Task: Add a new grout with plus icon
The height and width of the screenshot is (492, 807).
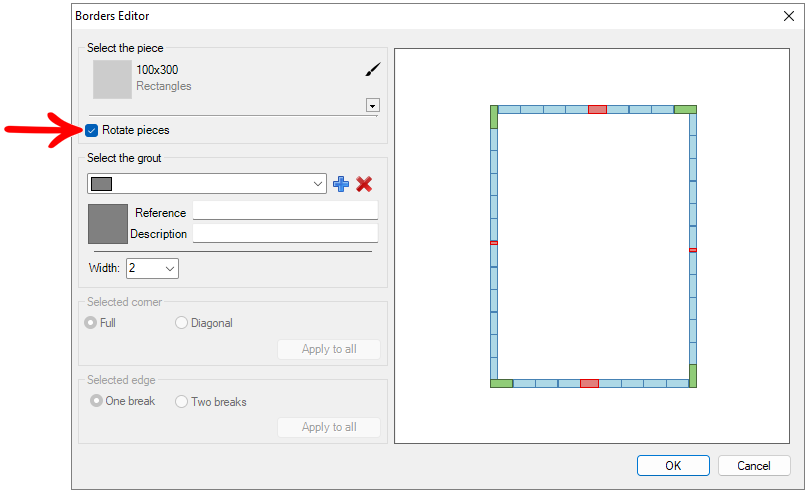Action: coord(341,184)
